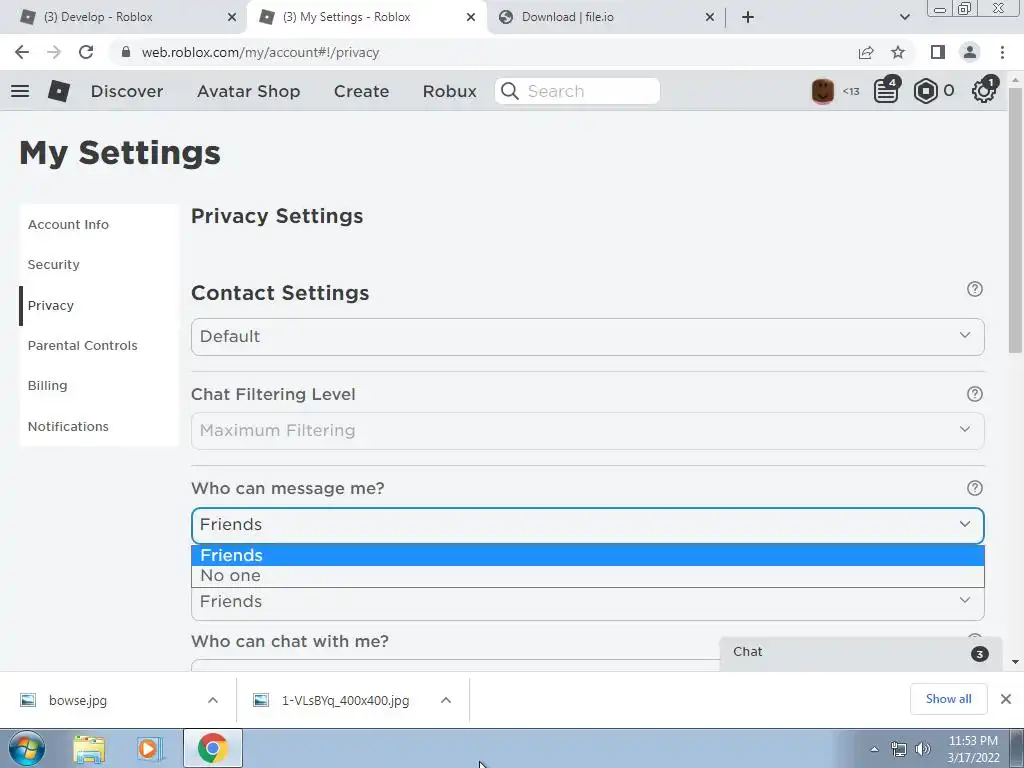Open a new browser tab
Viewport: 1024px width, 768px height.
(x=748, y=17)
